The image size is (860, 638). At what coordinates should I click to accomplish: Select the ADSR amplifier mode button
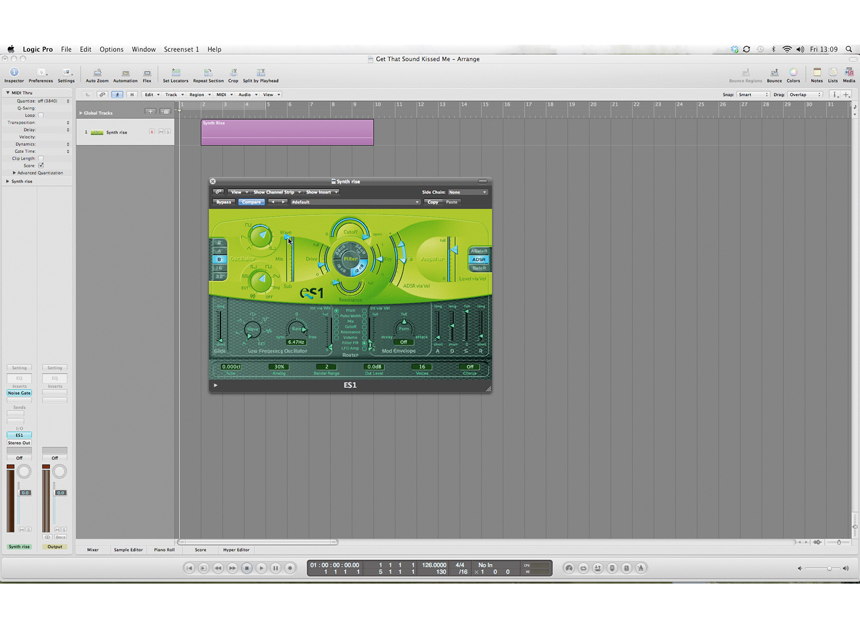(x=479, y=259)
